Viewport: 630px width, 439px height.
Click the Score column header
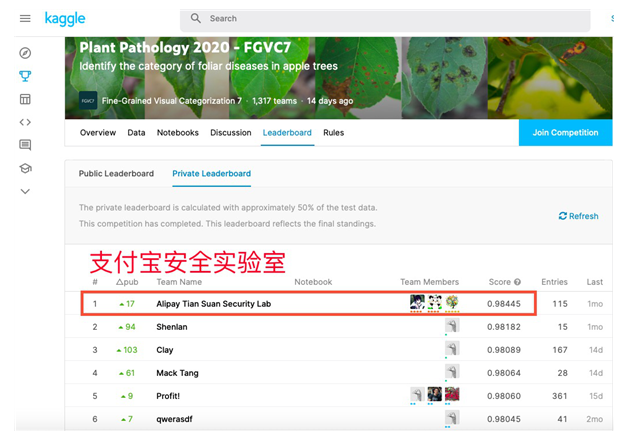499,282
